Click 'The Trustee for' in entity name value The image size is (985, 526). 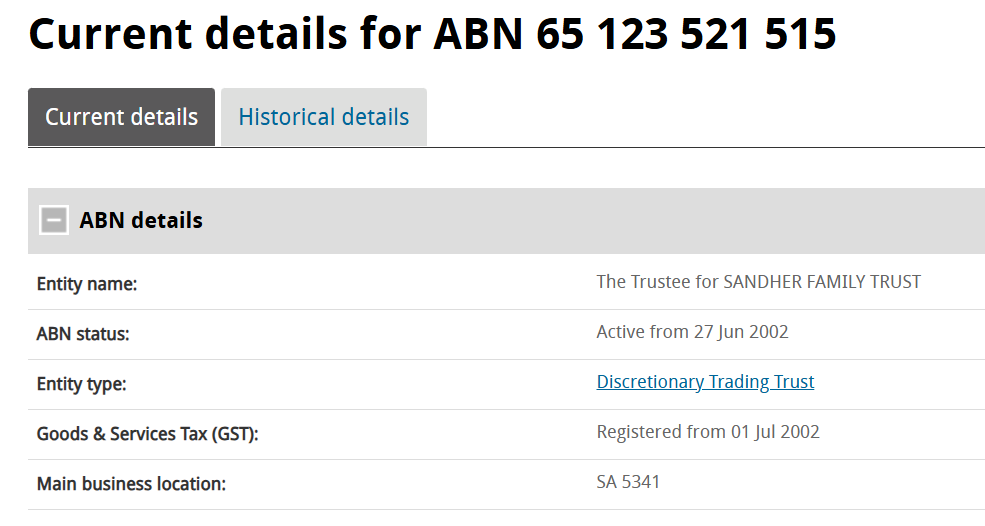click(x=657, y=282)
